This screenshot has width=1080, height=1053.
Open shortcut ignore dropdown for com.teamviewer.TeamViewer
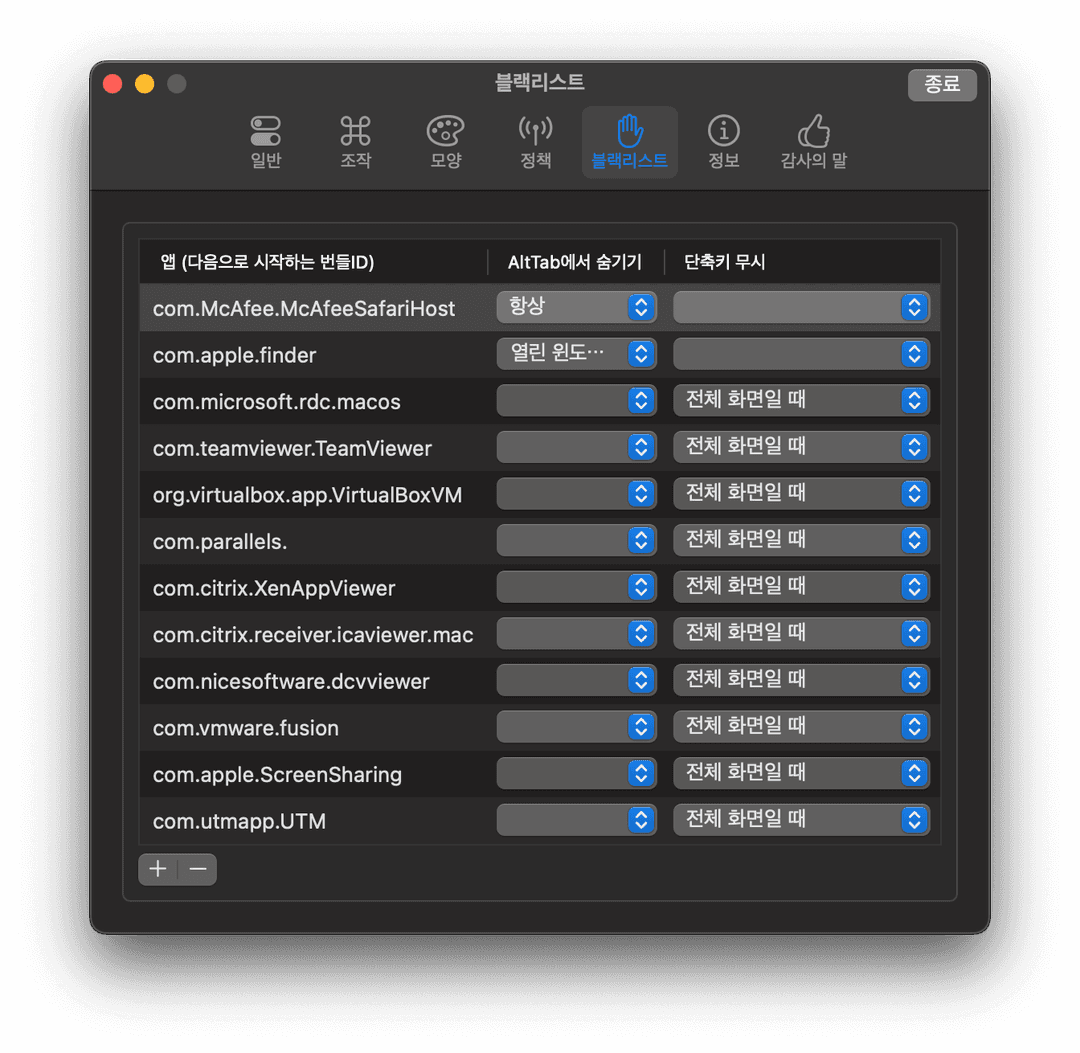801,447
